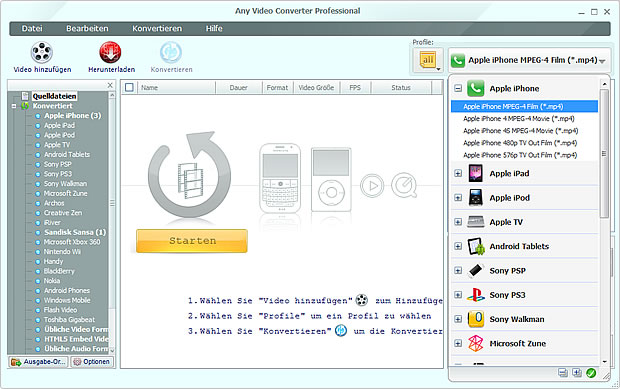Click the red Herunterladen download icon
The image size is (620, 389).
click(x=110, y=52)
